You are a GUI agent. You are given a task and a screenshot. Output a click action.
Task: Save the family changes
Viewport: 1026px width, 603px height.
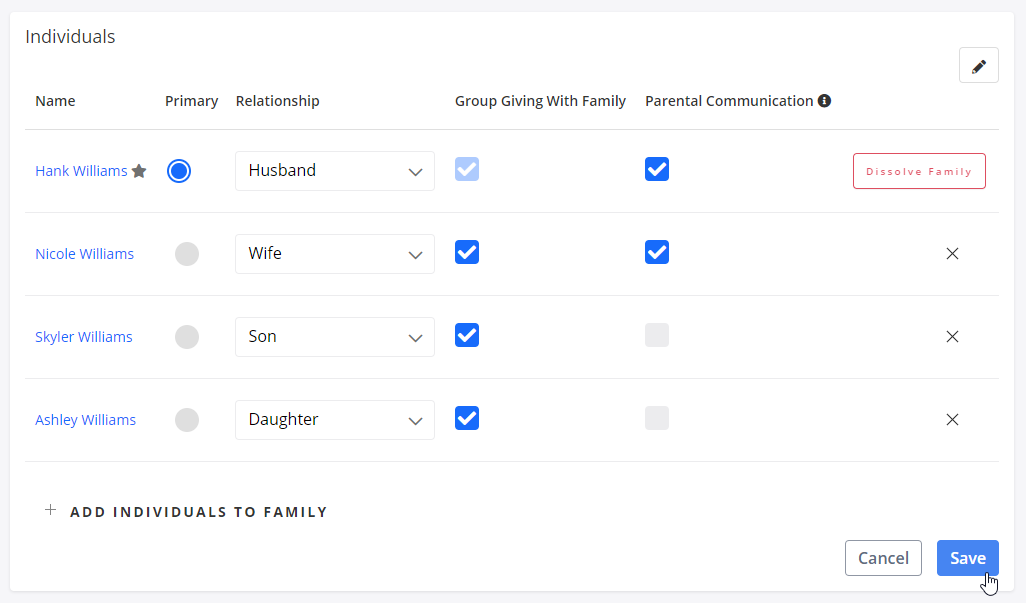pyautogui.click(x=967, y=557)
